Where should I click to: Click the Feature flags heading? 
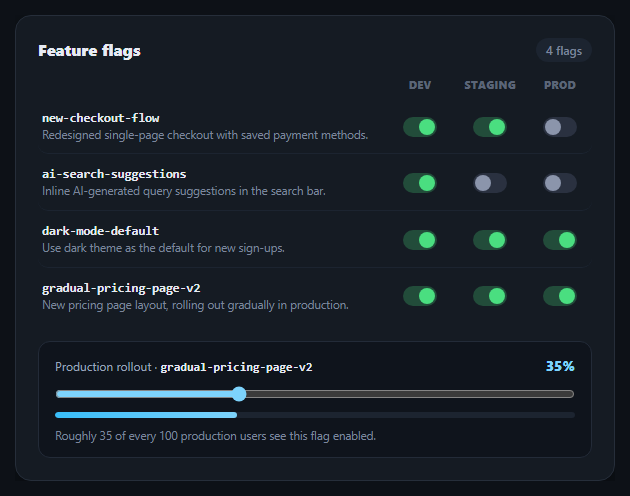(x=89, y=51)
